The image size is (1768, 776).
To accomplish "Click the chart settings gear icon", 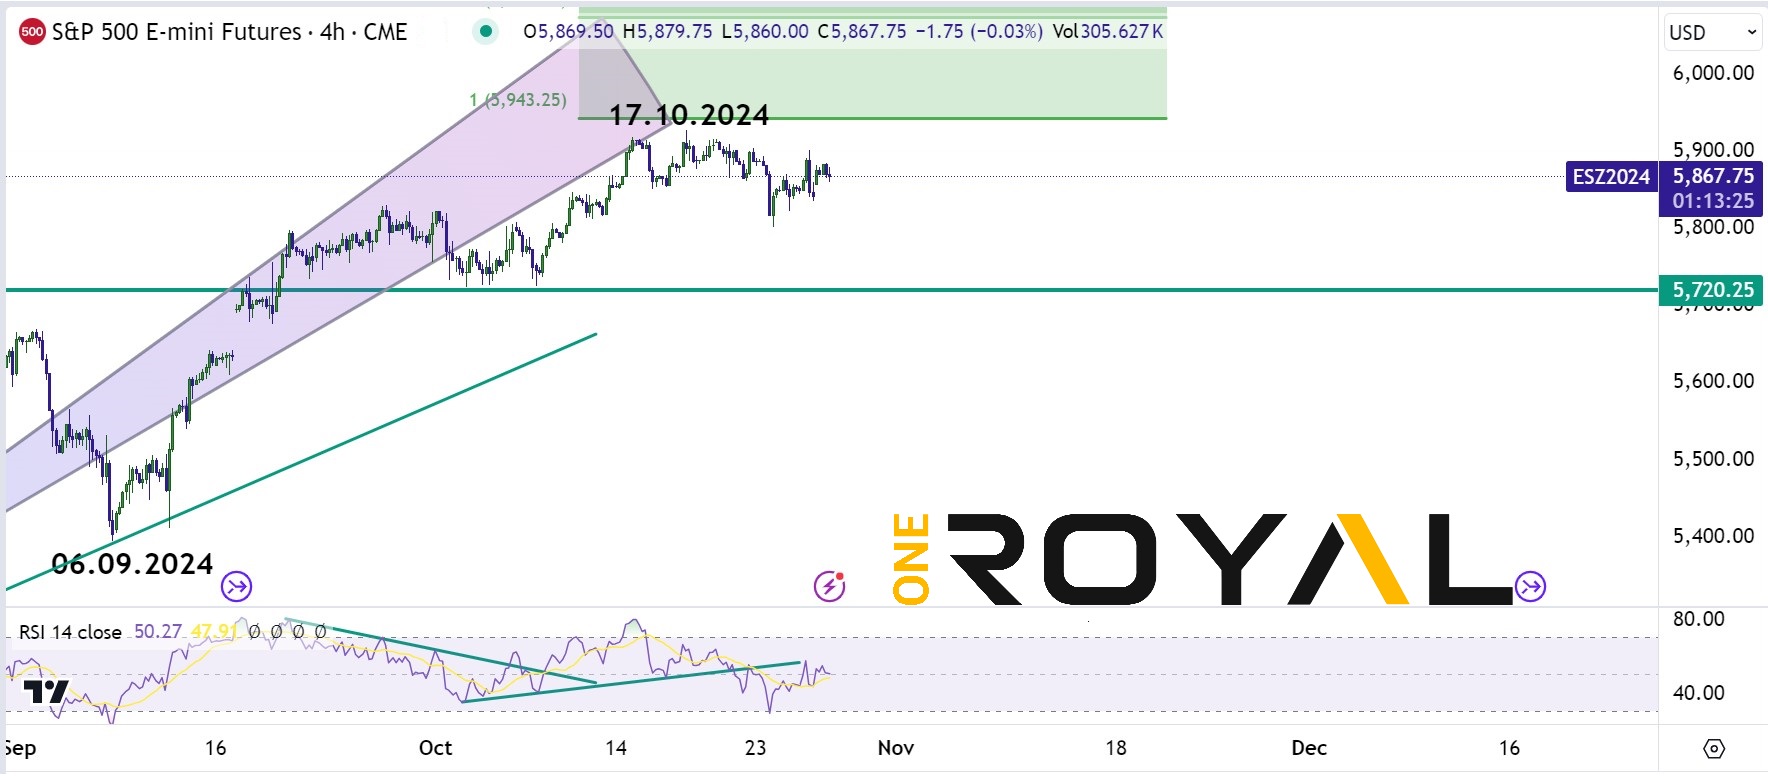I will coord(1713,748).
